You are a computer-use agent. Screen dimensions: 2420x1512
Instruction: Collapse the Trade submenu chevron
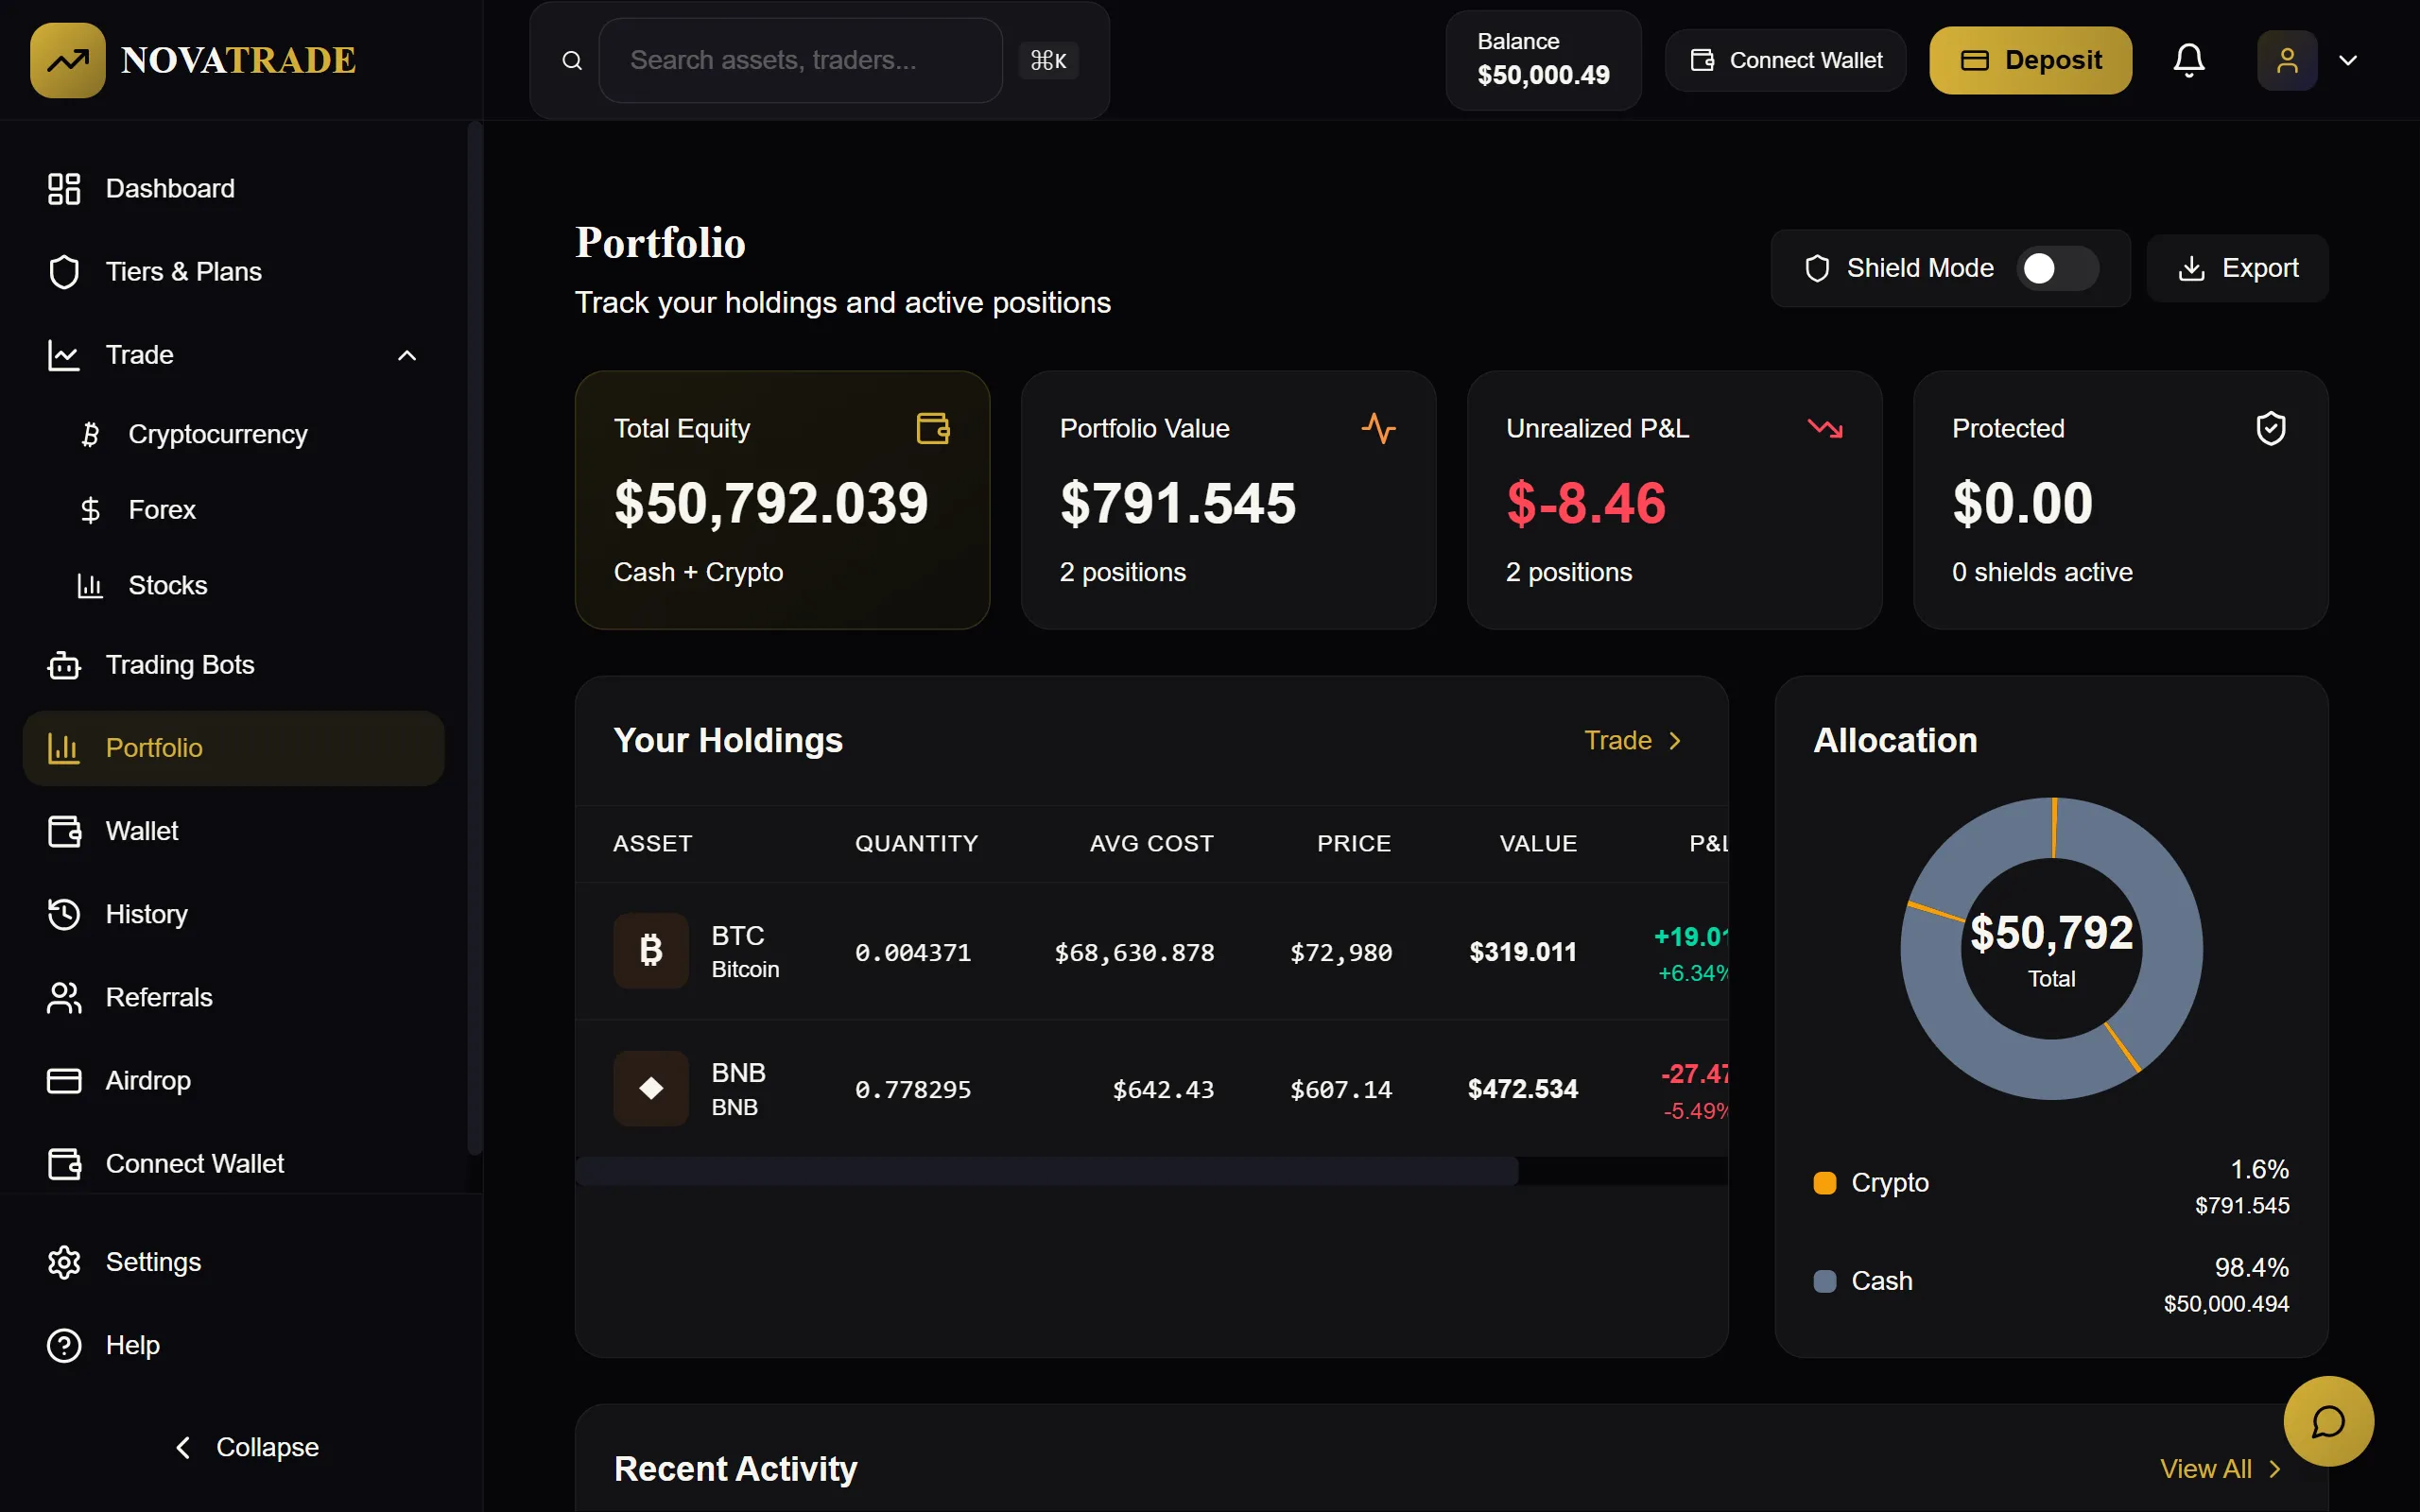point(407,355)
